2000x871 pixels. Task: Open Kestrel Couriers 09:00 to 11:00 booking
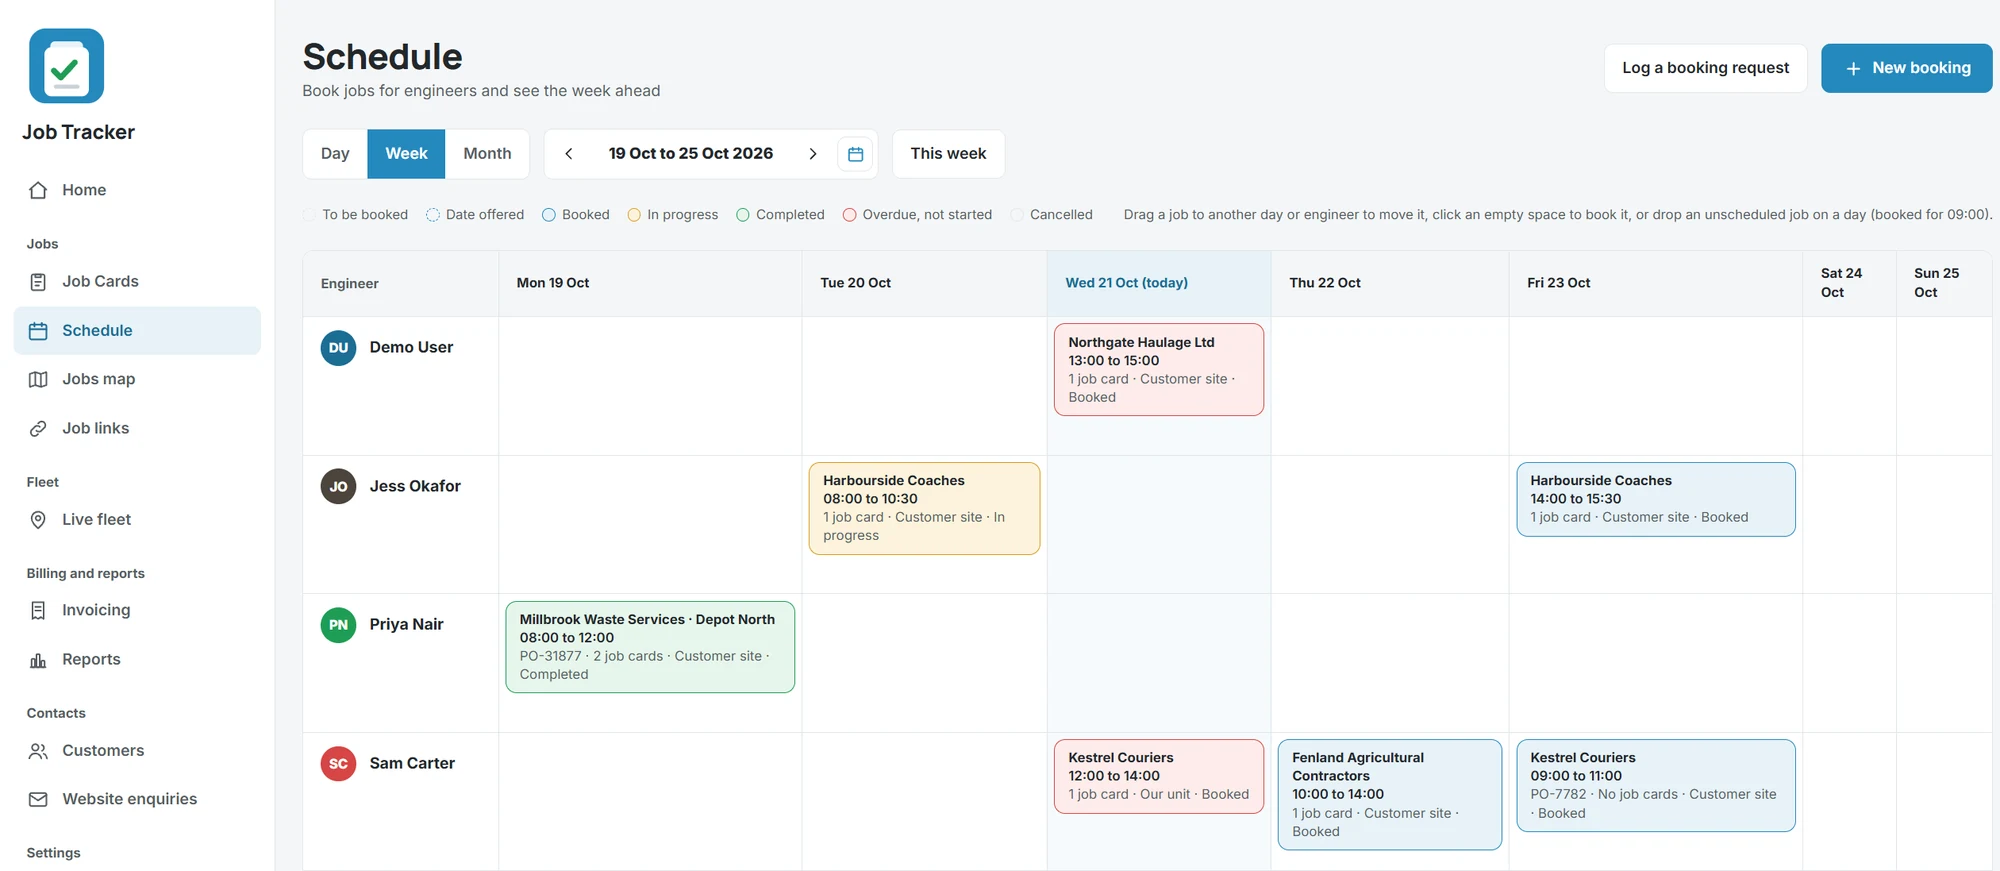pyautogui.click(x=1656, y=785)
